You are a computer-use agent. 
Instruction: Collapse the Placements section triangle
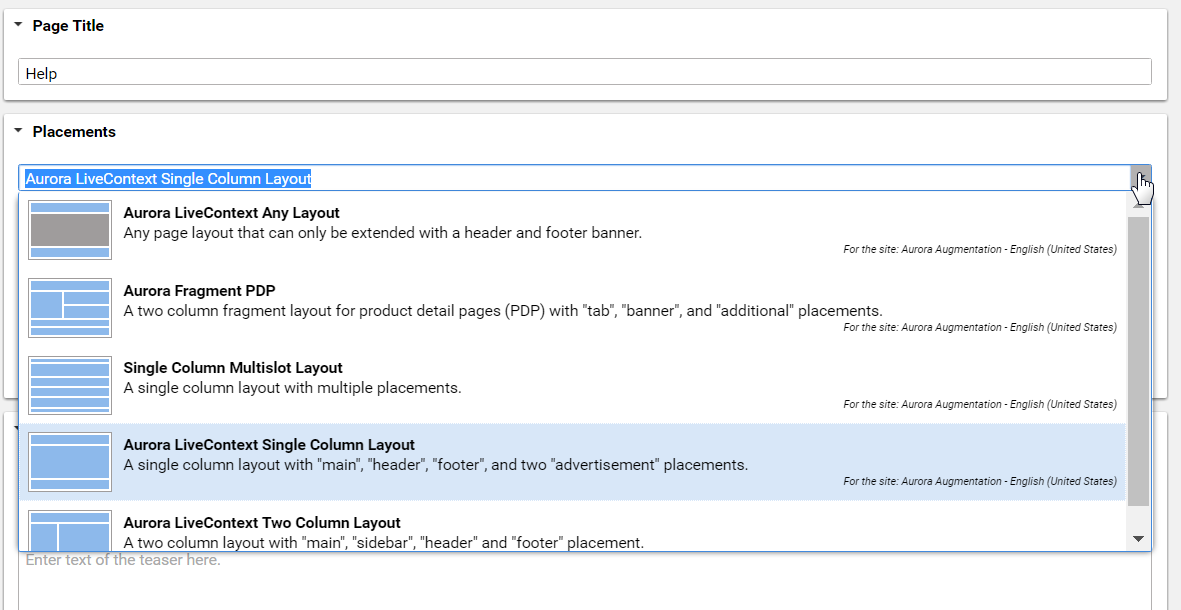point(18,131)
